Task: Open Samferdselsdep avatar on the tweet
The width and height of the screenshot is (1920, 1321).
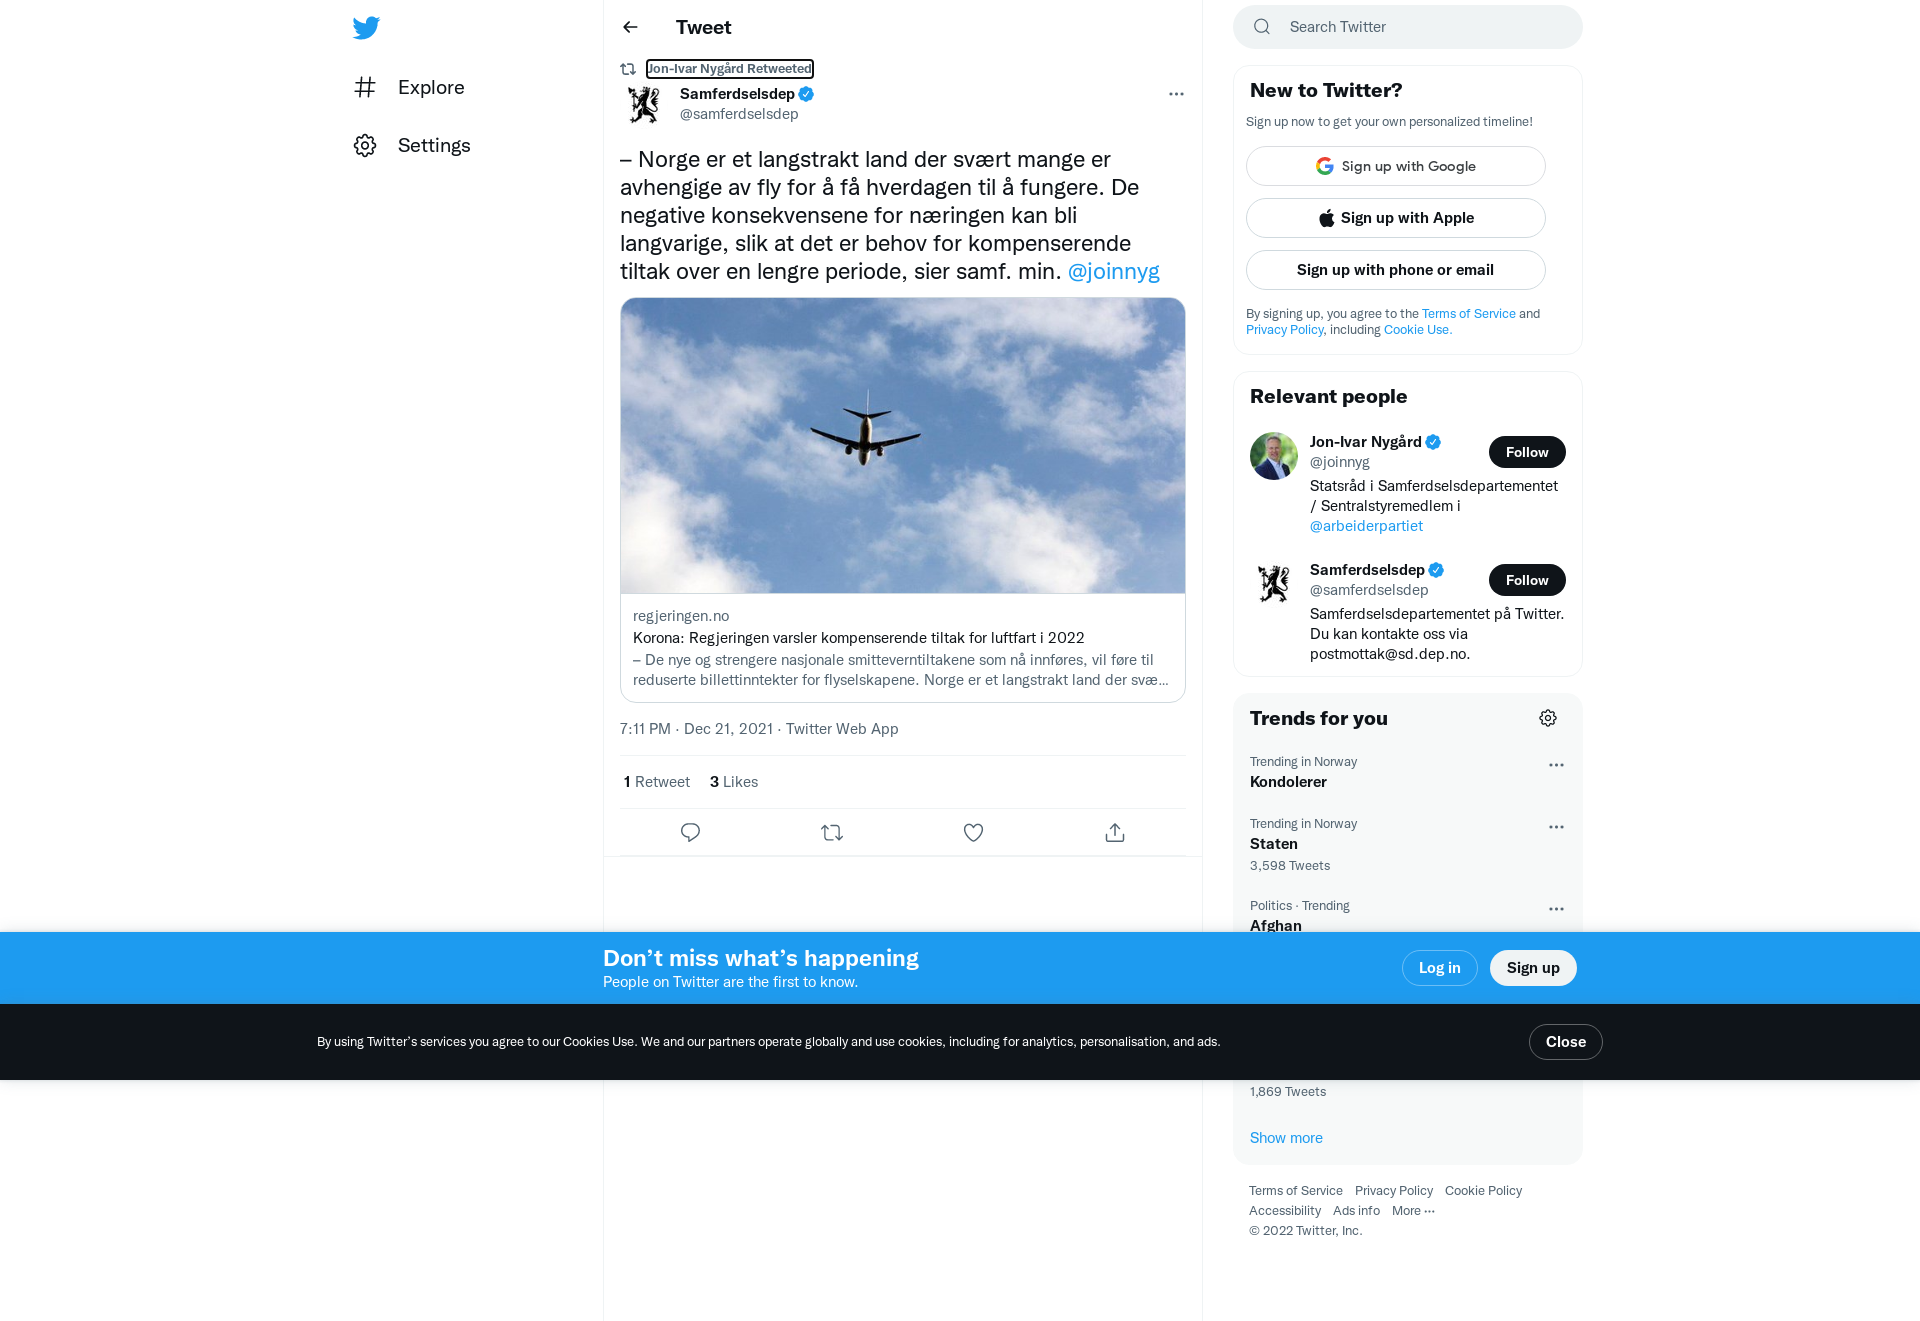Action: click(644, 104)
